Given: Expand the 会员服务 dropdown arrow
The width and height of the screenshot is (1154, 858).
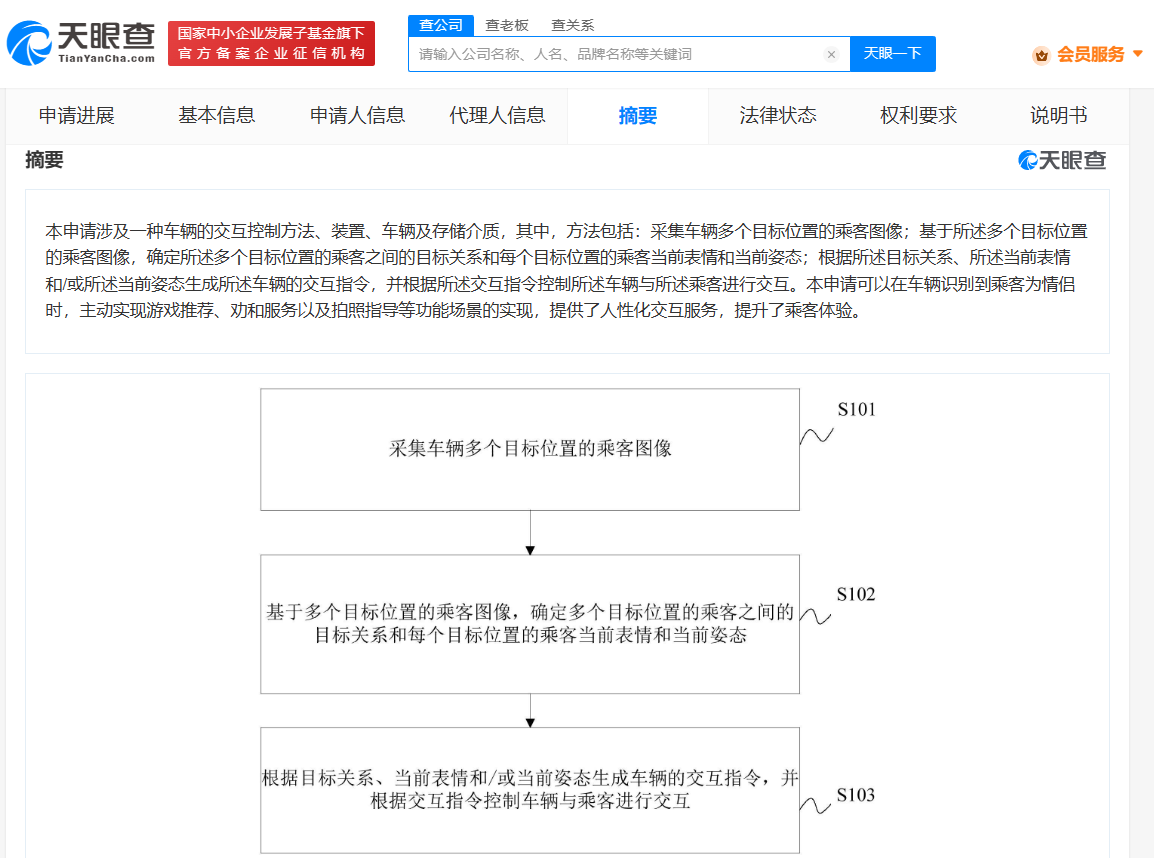Looking at the screenshot, I should (1138, 54).
